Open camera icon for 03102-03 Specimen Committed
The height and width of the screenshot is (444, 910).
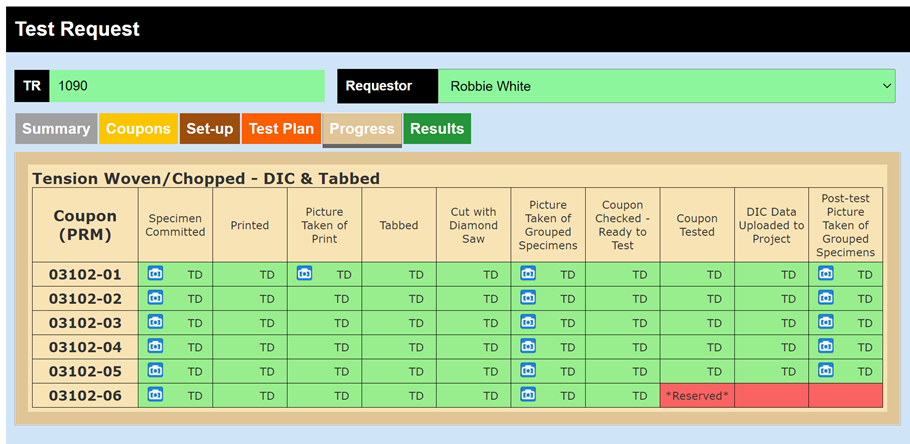(x=155, y=322)
